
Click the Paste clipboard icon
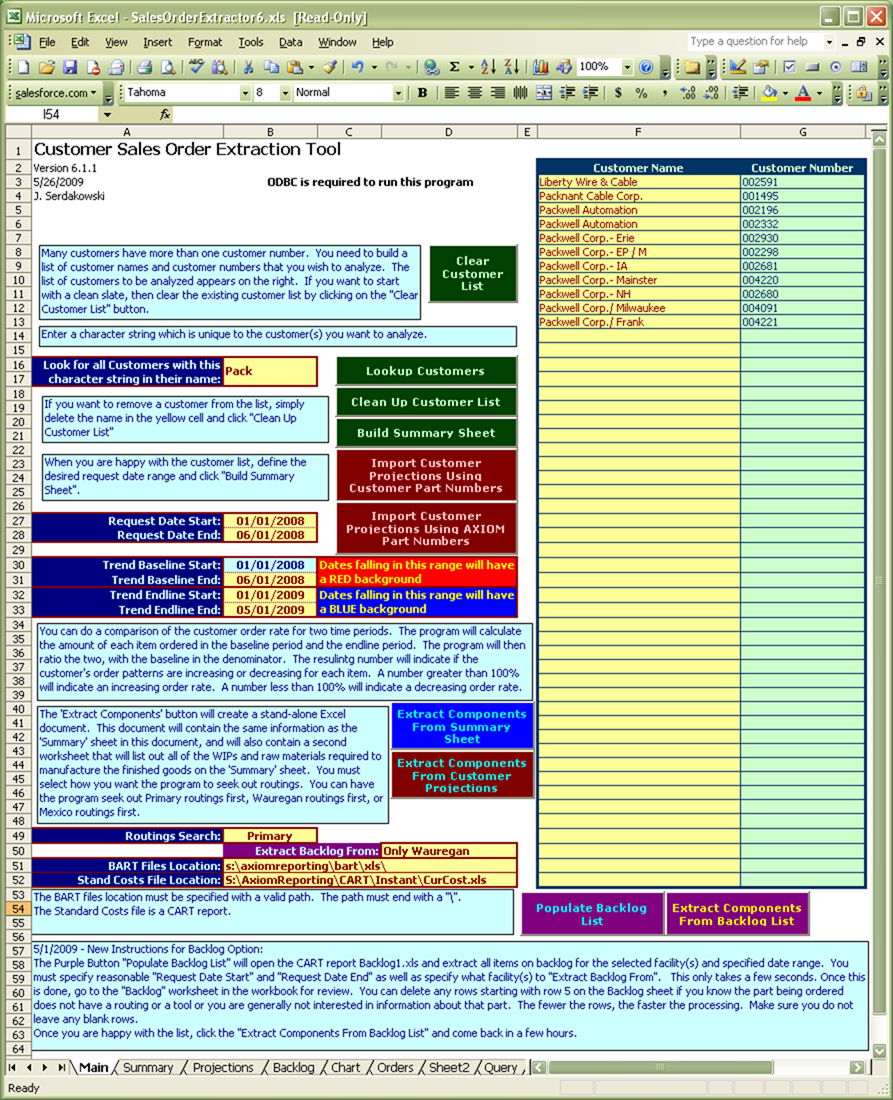[295, 67]
